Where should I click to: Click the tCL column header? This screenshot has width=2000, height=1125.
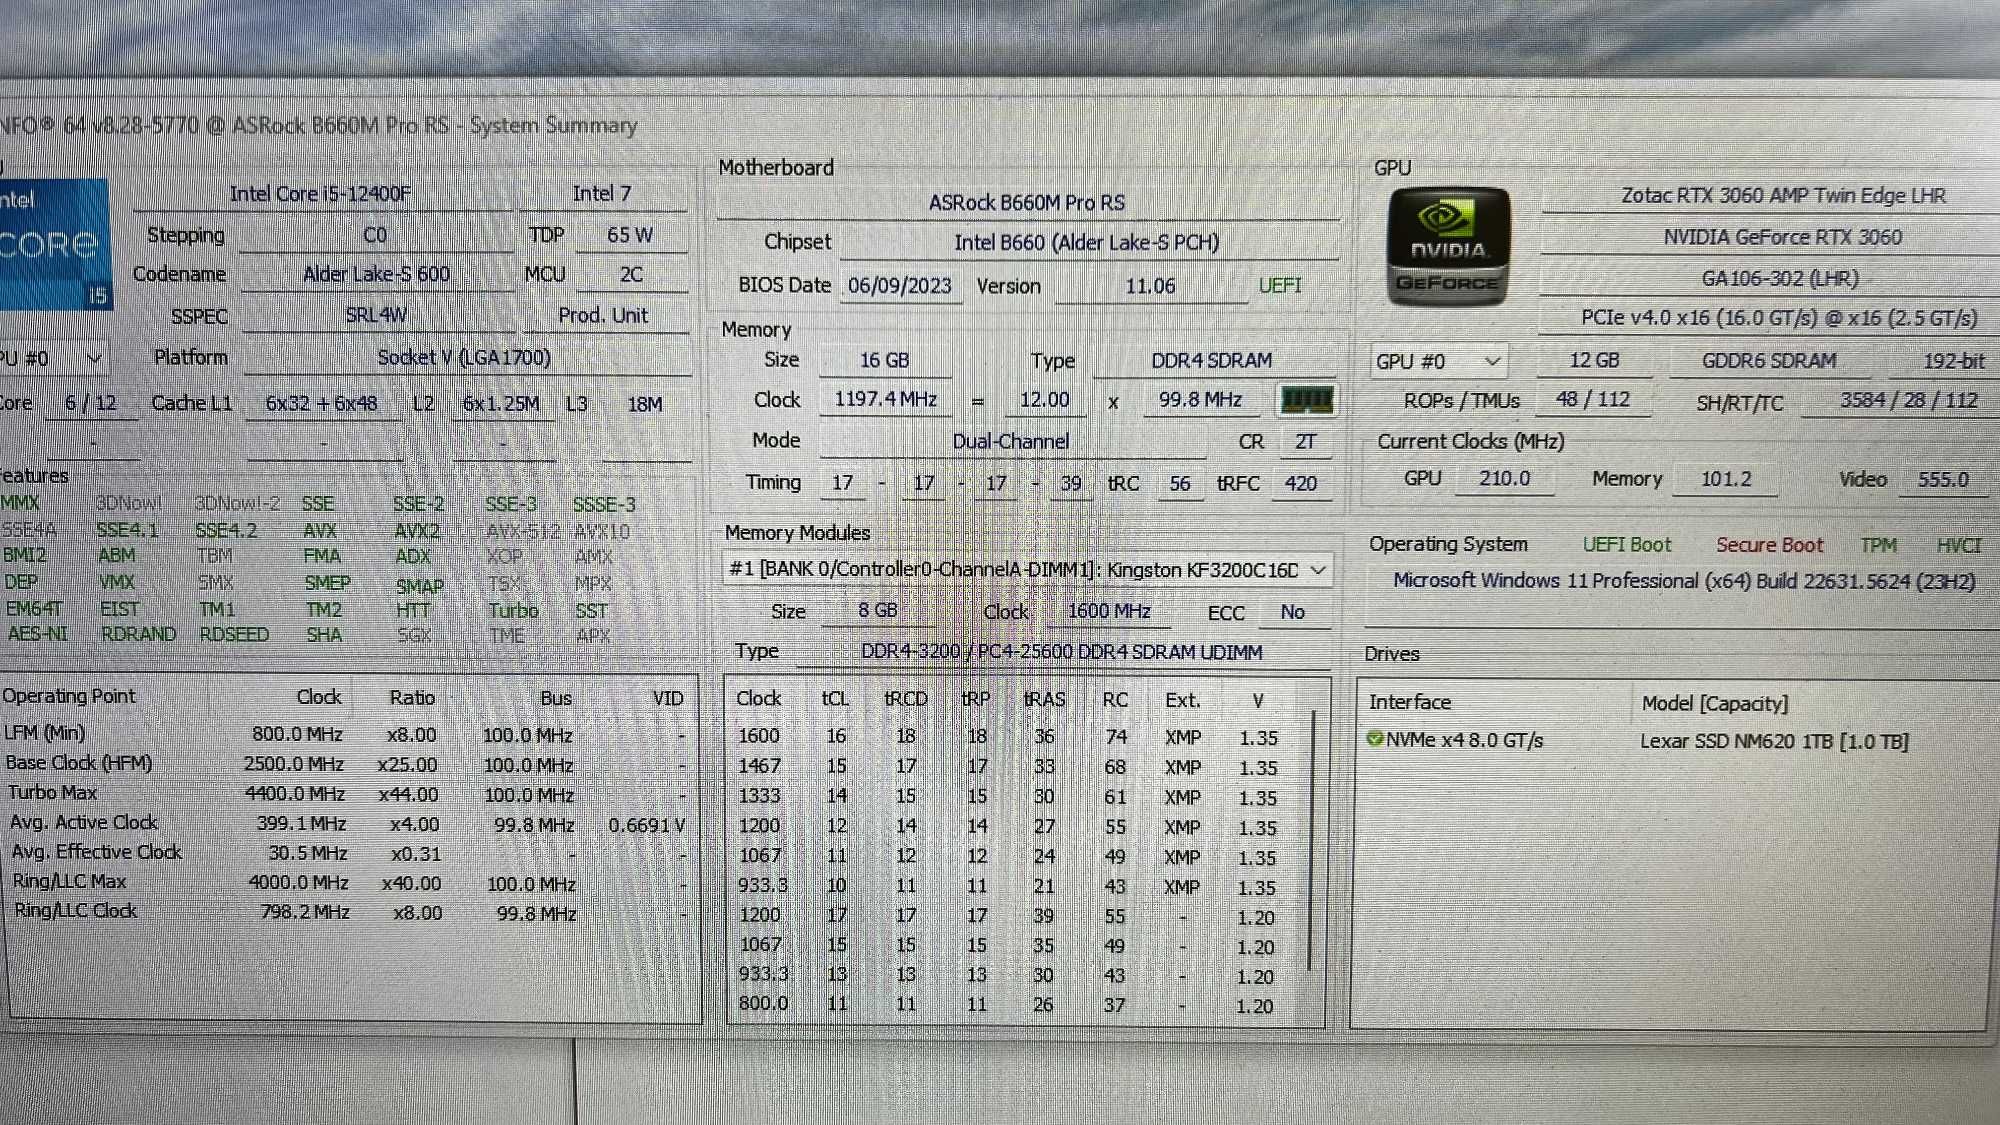point(835,699)
